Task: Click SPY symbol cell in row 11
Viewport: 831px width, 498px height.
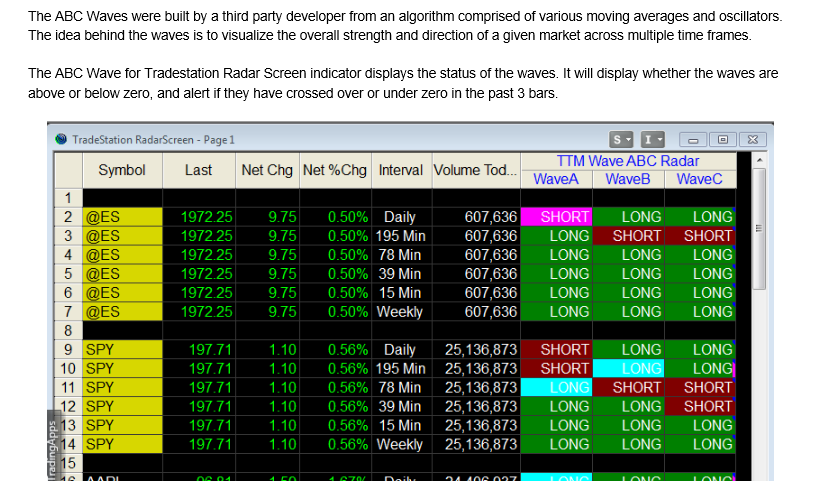Action: click(122, 387)
